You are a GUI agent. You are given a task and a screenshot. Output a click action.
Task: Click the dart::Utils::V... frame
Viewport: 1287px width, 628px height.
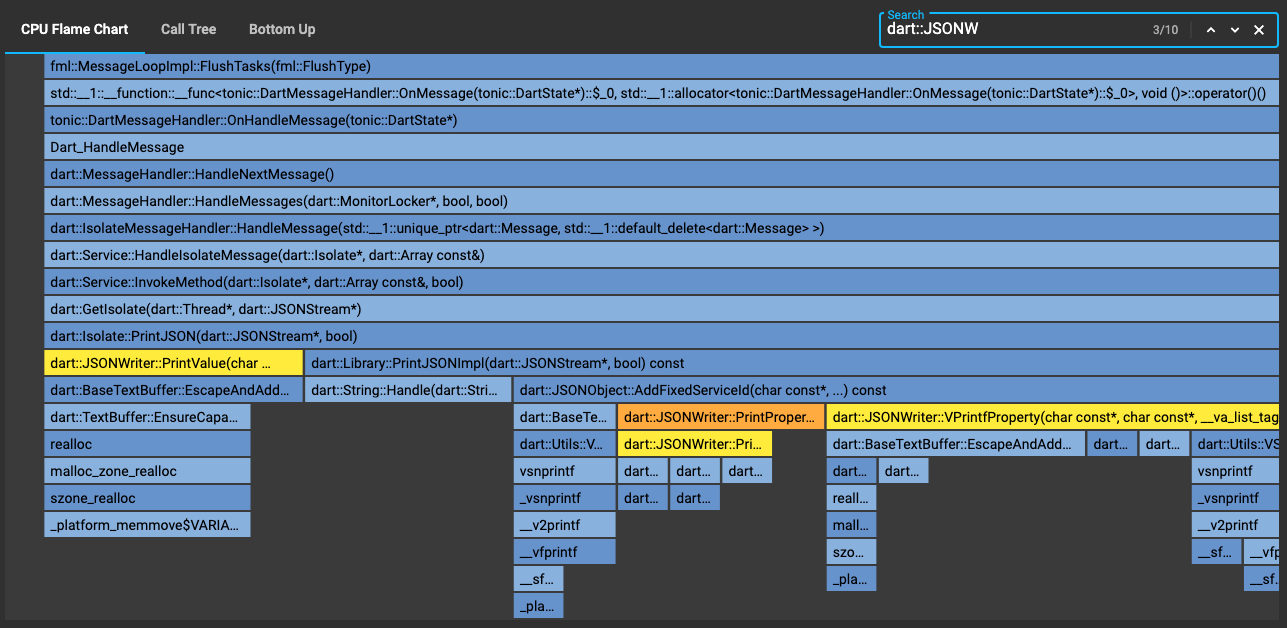[565, 444]
